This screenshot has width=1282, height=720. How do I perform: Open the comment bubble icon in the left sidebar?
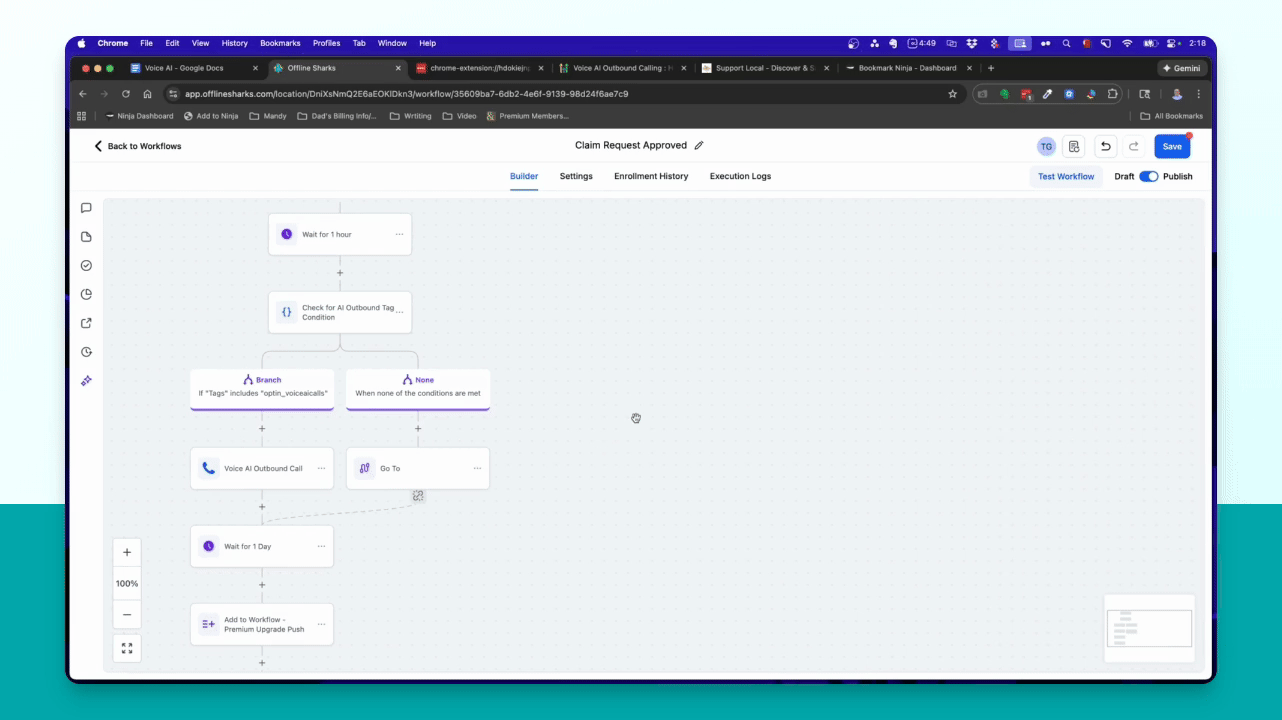pyautogui.click(x=86, y=208)
